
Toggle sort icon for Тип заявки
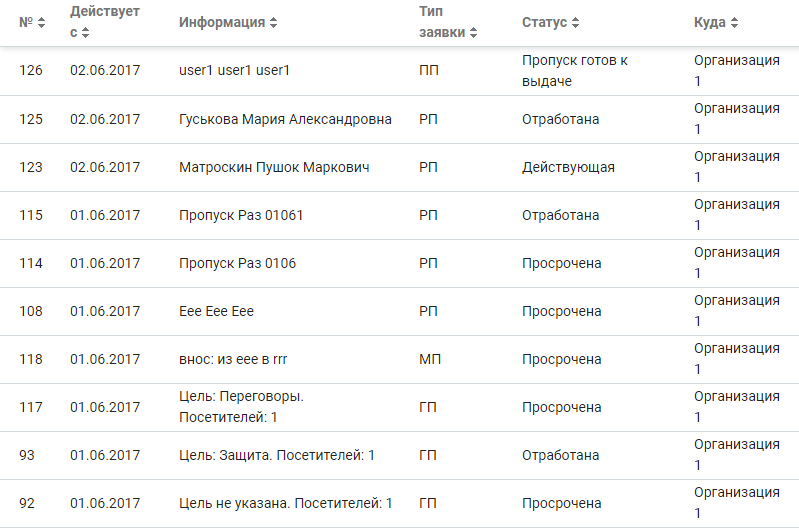[x=473, y=33]
